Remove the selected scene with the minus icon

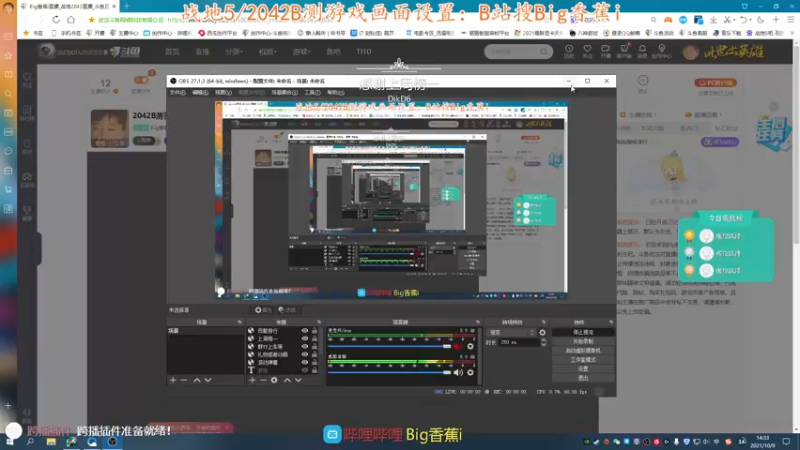pos(184,380)
